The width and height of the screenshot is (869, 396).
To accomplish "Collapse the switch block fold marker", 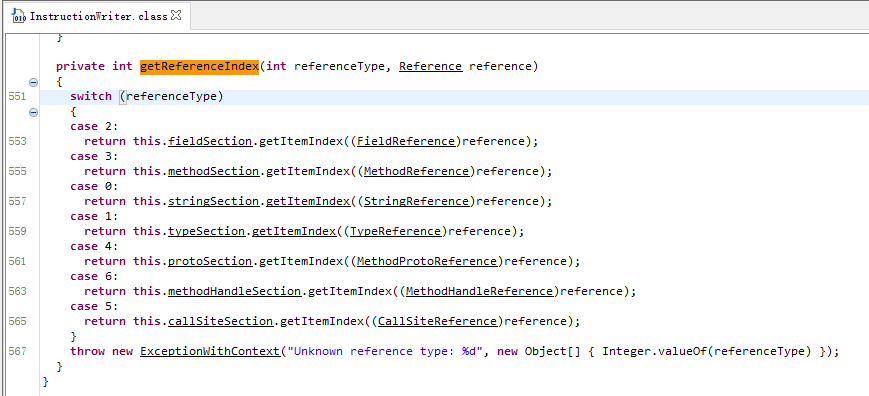I will (33, 112).
